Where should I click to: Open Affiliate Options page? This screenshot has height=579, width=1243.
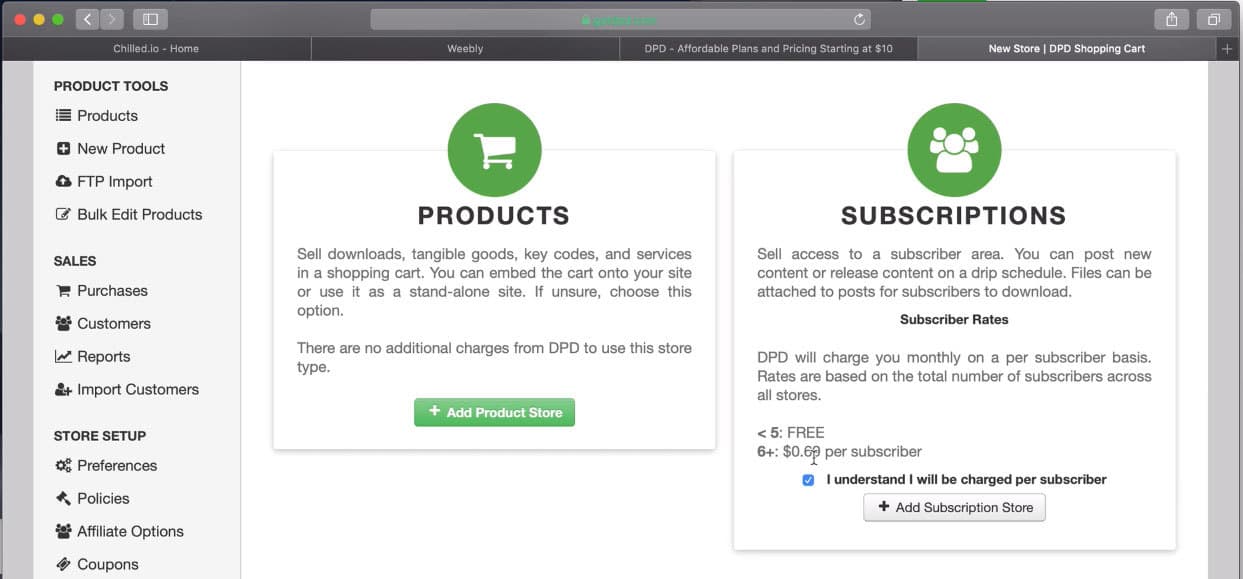[x=130, y=532]
